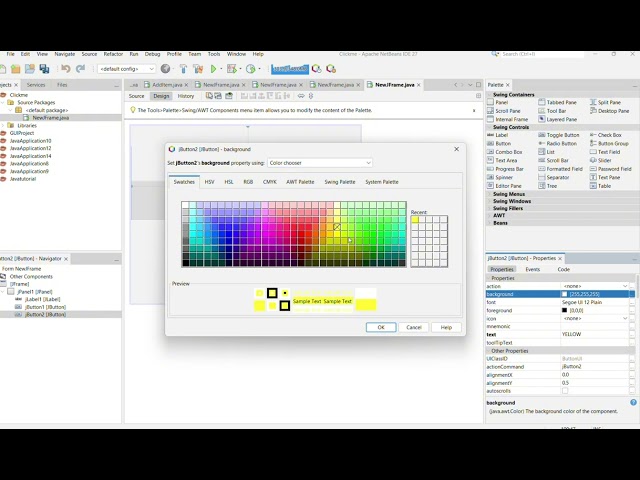Expand the Swing Menus palette category
640x480 pixels.
[x=490, y=194]
